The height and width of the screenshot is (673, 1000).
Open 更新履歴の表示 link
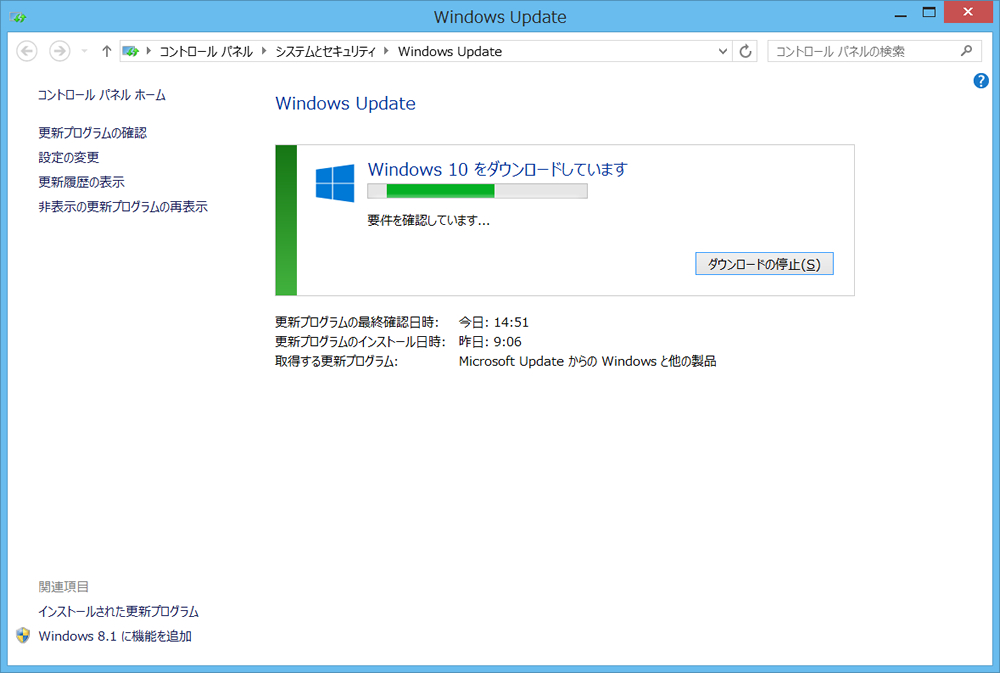point(82,182)
